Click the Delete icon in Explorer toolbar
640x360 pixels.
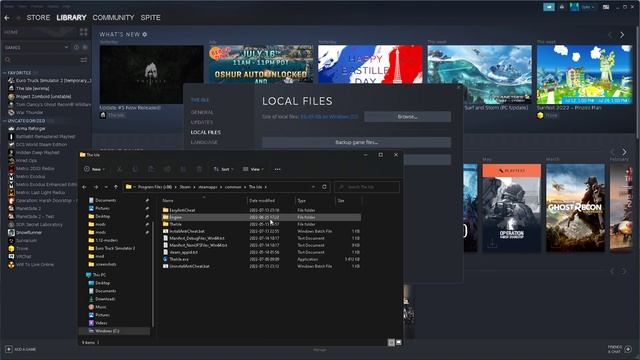point(199,169)
